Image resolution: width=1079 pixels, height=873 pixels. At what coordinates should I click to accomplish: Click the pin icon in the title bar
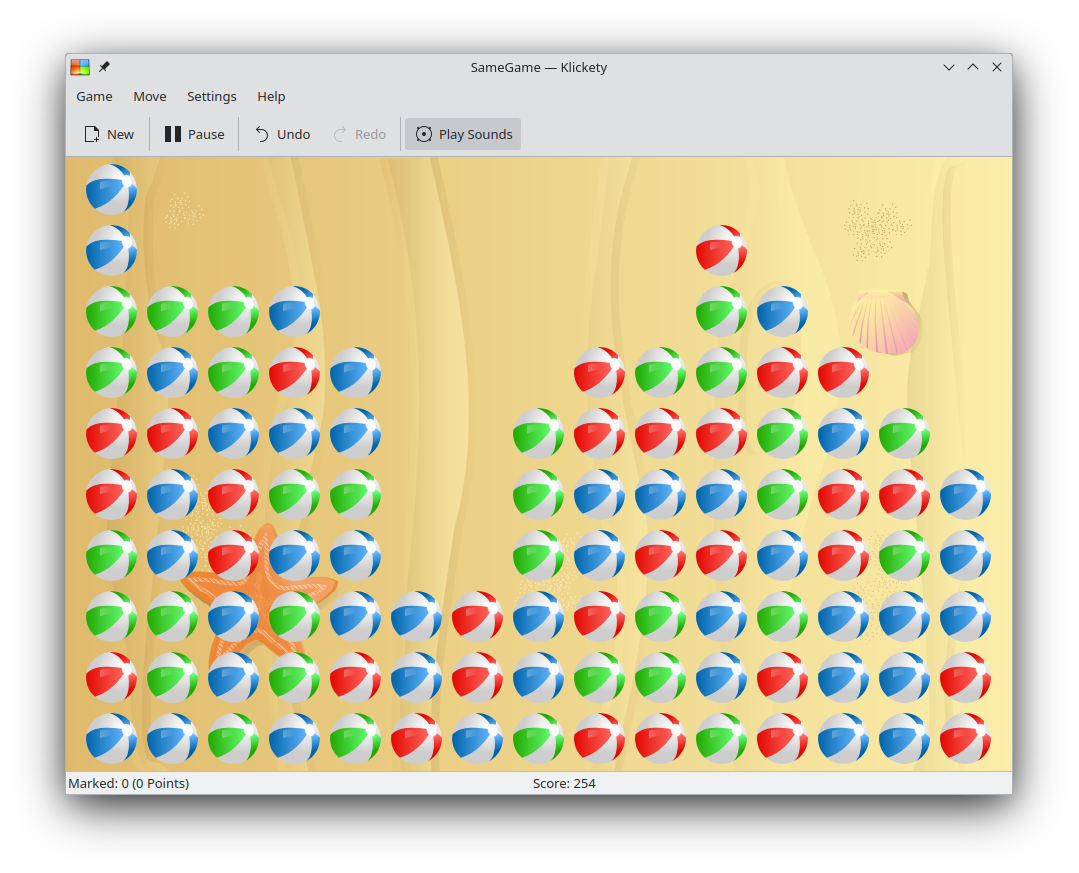click(104, 67)
